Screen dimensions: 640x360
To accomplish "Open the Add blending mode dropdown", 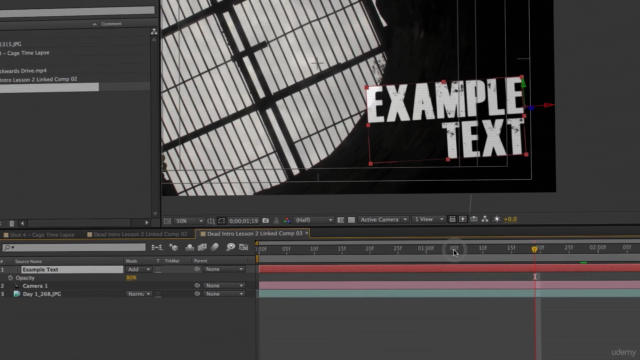I will coord(138,269).
